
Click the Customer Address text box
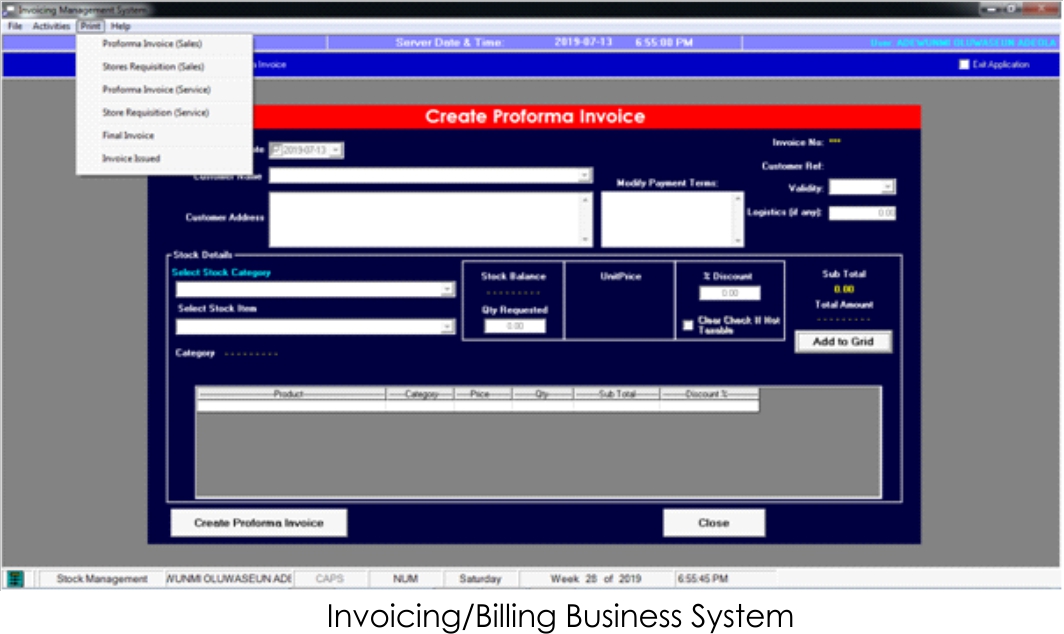click(425, 220)
